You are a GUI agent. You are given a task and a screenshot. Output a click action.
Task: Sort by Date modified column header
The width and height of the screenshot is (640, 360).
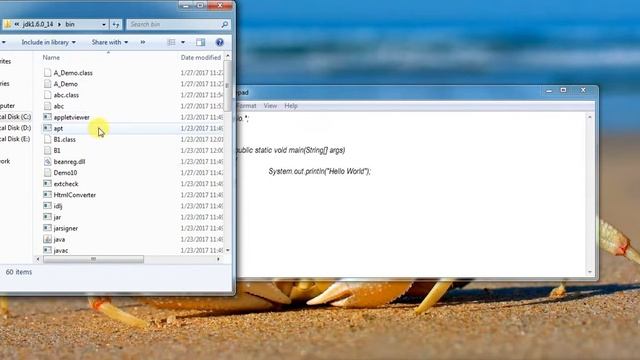[200, 58]
